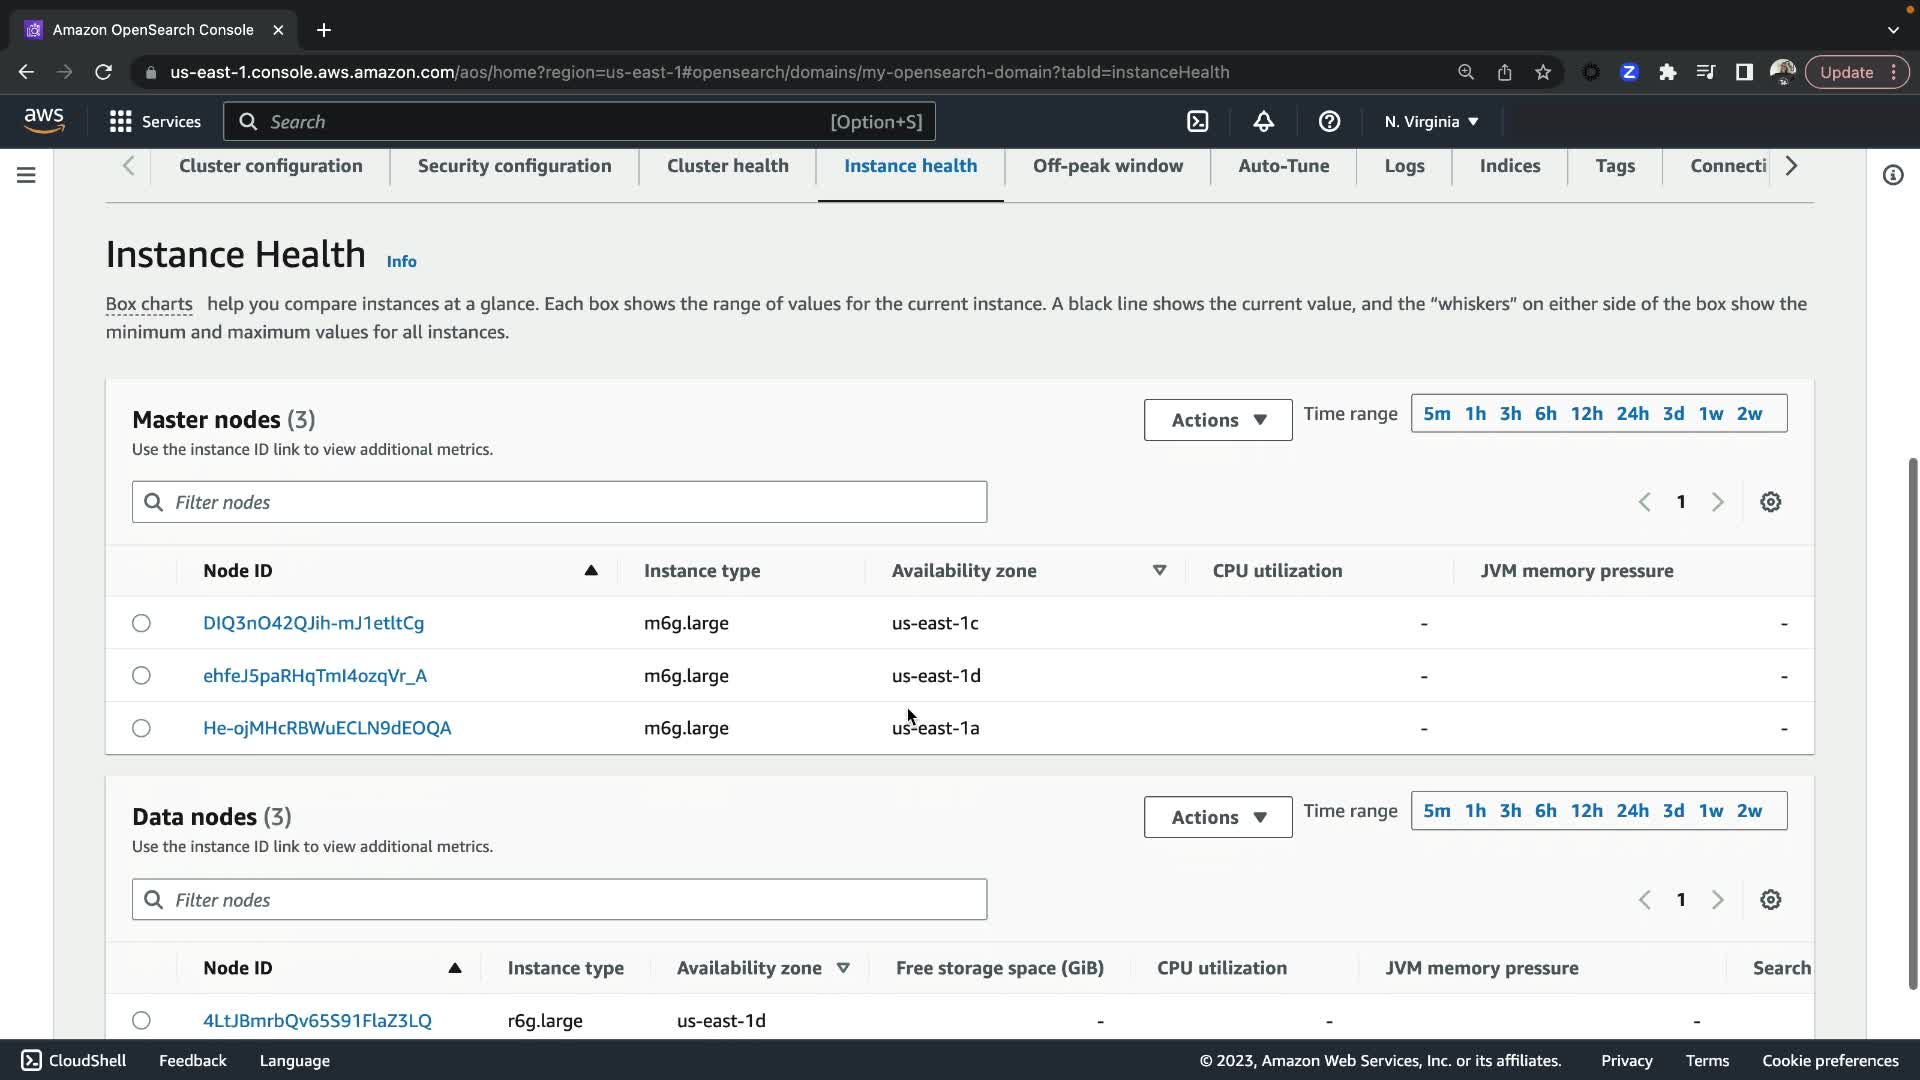The height and width of the screenshot is (1080, 1920).
Task: Click the help question mark icon
Action: 1329,121
